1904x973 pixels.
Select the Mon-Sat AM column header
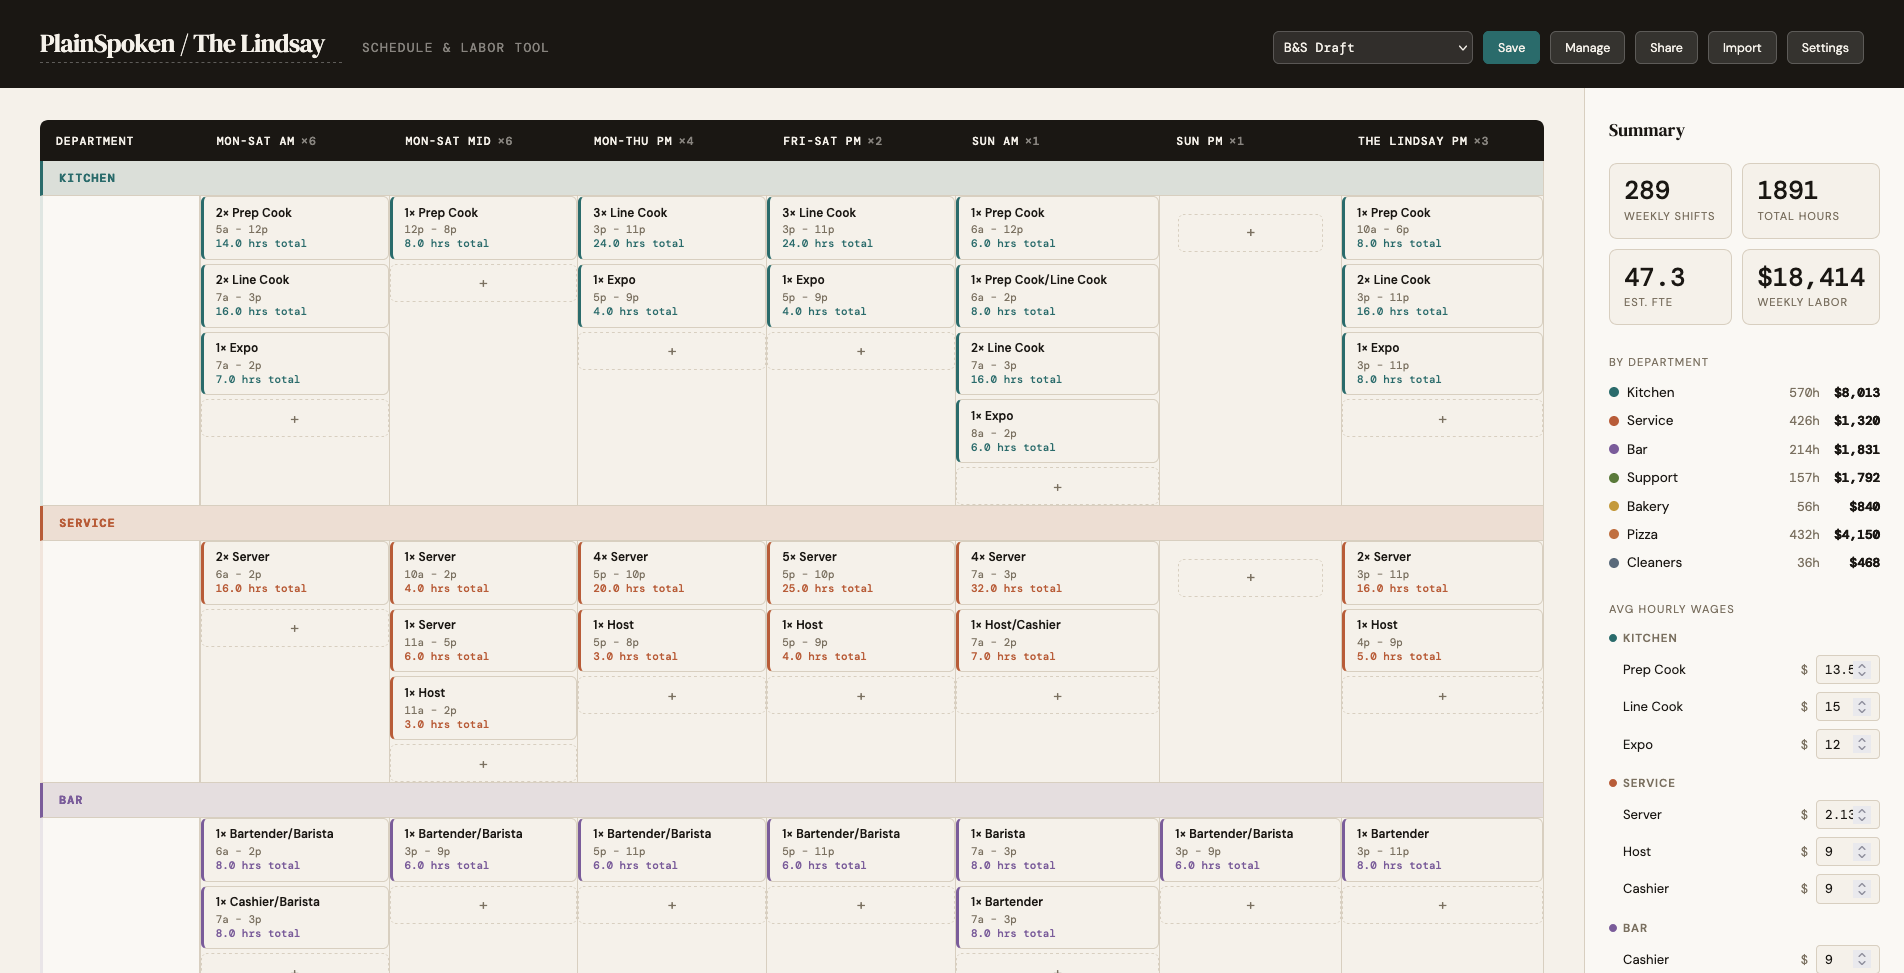pos(266,141)
